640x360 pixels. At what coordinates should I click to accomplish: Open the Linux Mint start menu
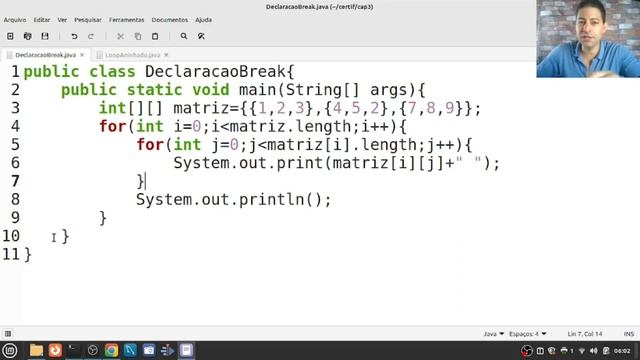[x=10, y=350]
